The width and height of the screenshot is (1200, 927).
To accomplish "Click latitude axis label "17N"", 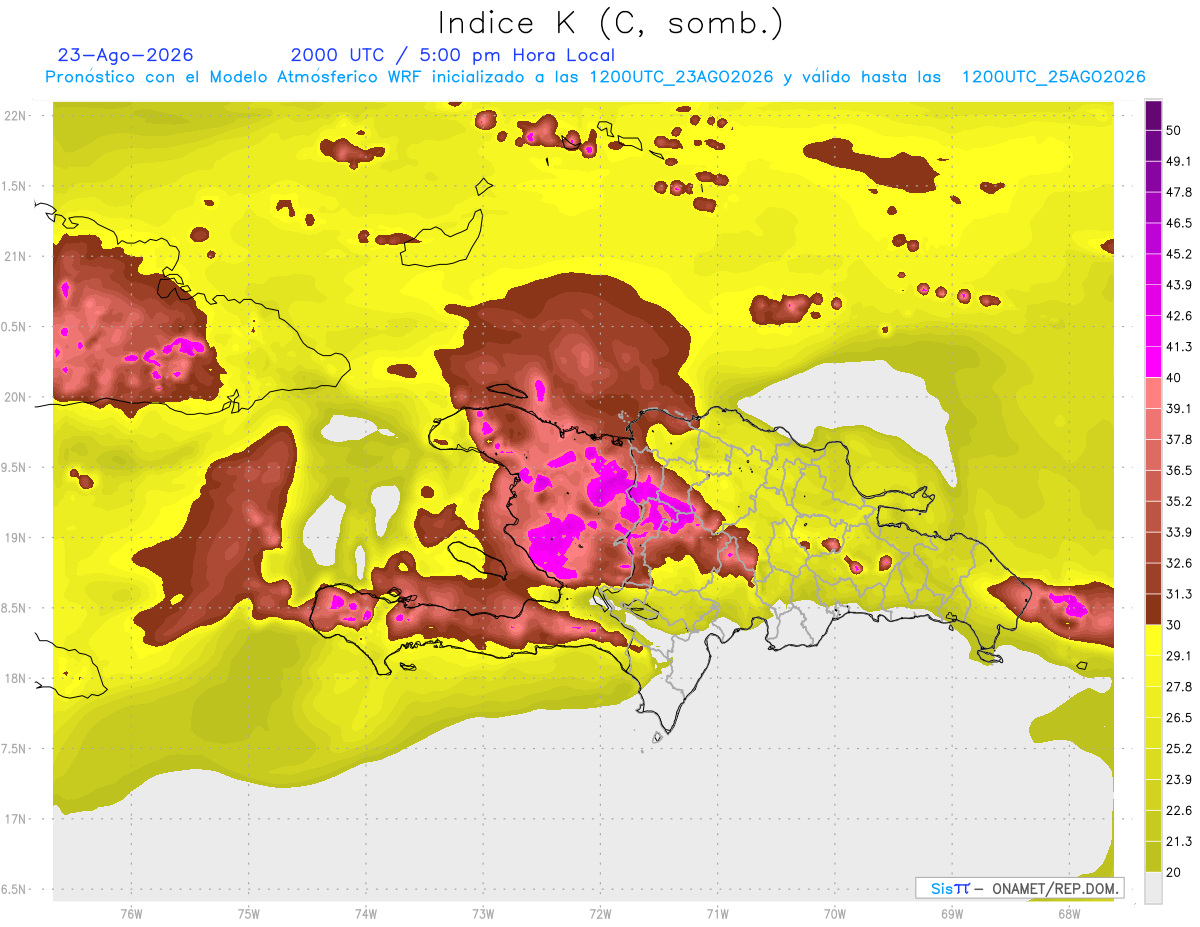I will (x=16, y=819).
